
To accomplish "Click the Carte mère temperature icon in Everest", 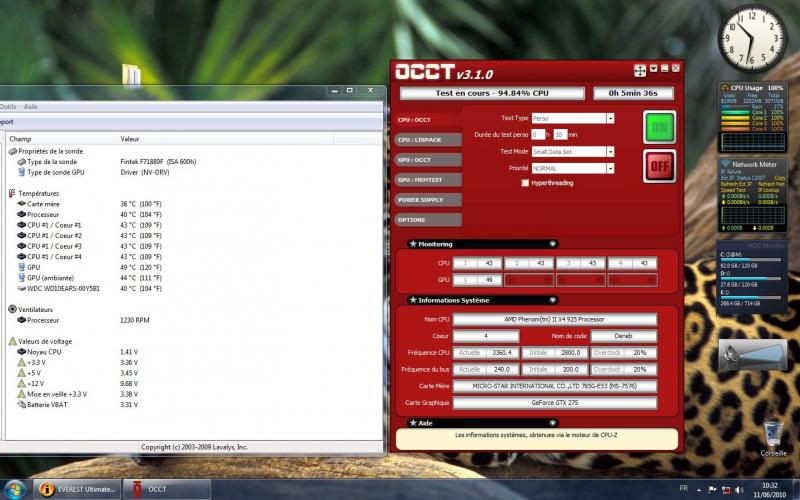I will (21, 204).
